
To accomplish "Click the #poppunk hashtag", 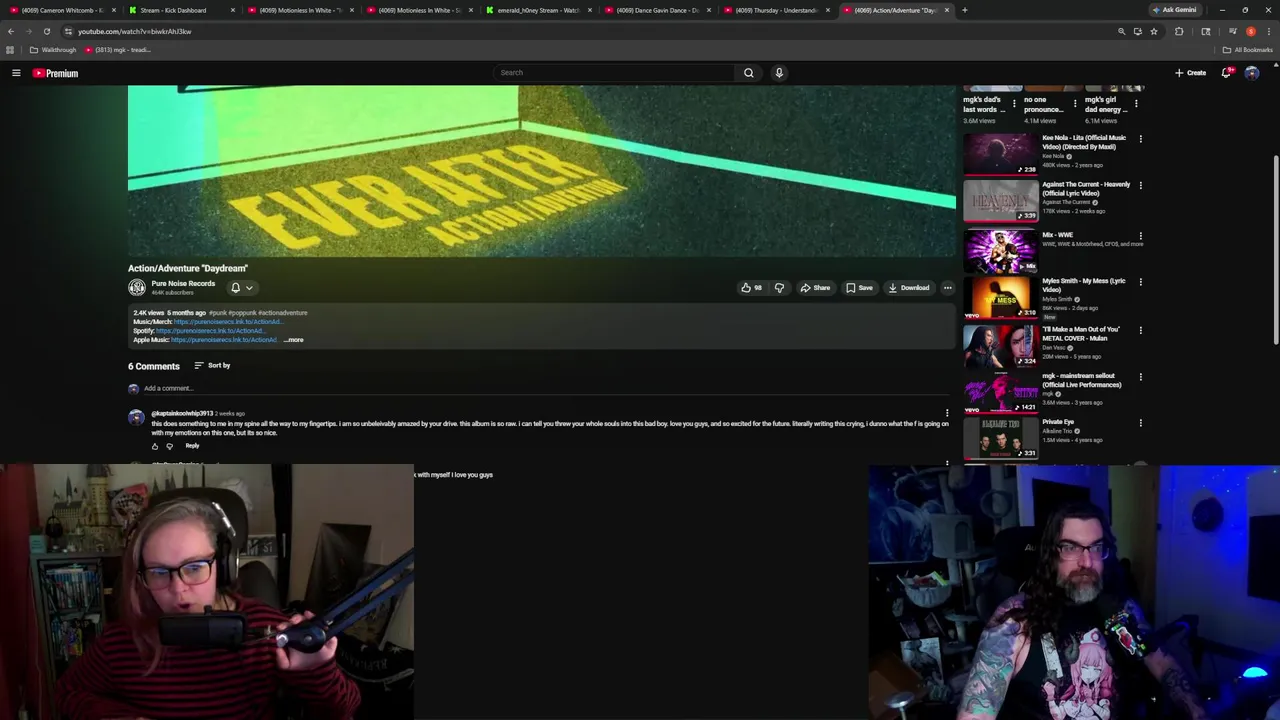I will 243,313.
